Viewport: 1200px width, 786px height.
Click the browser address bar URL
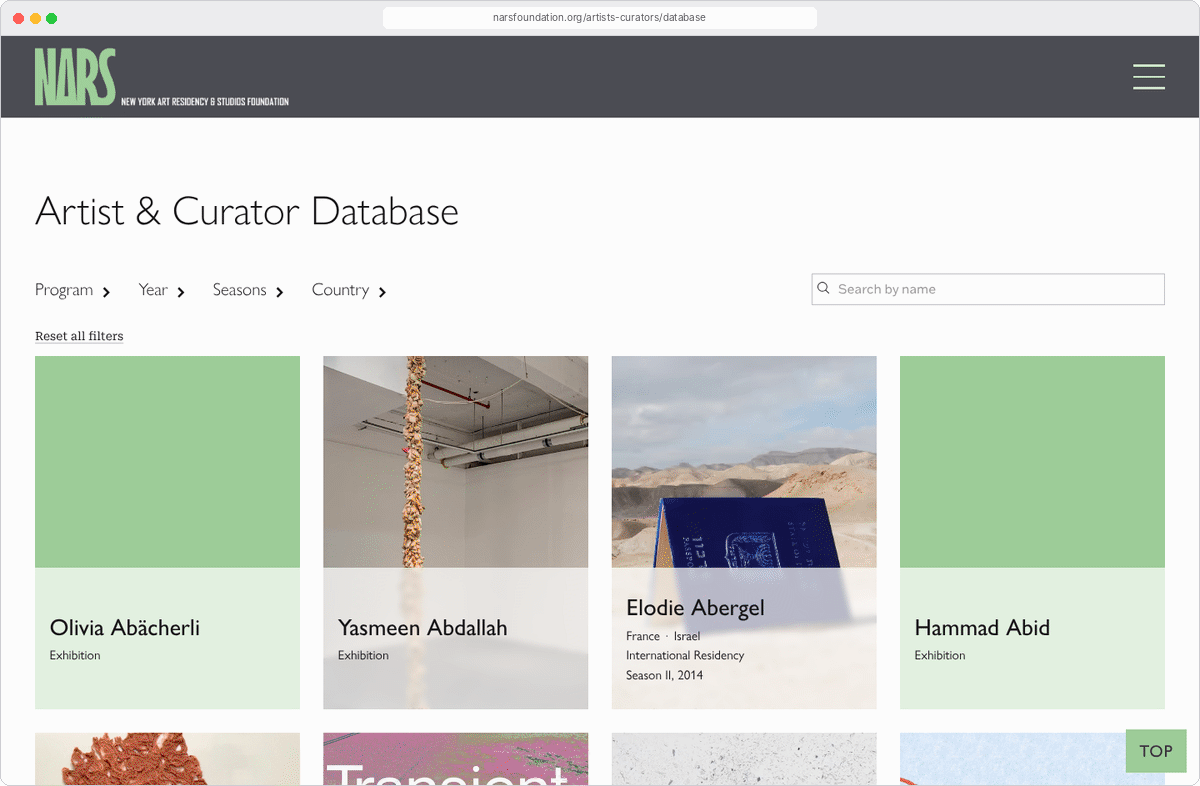click(600, 18)
